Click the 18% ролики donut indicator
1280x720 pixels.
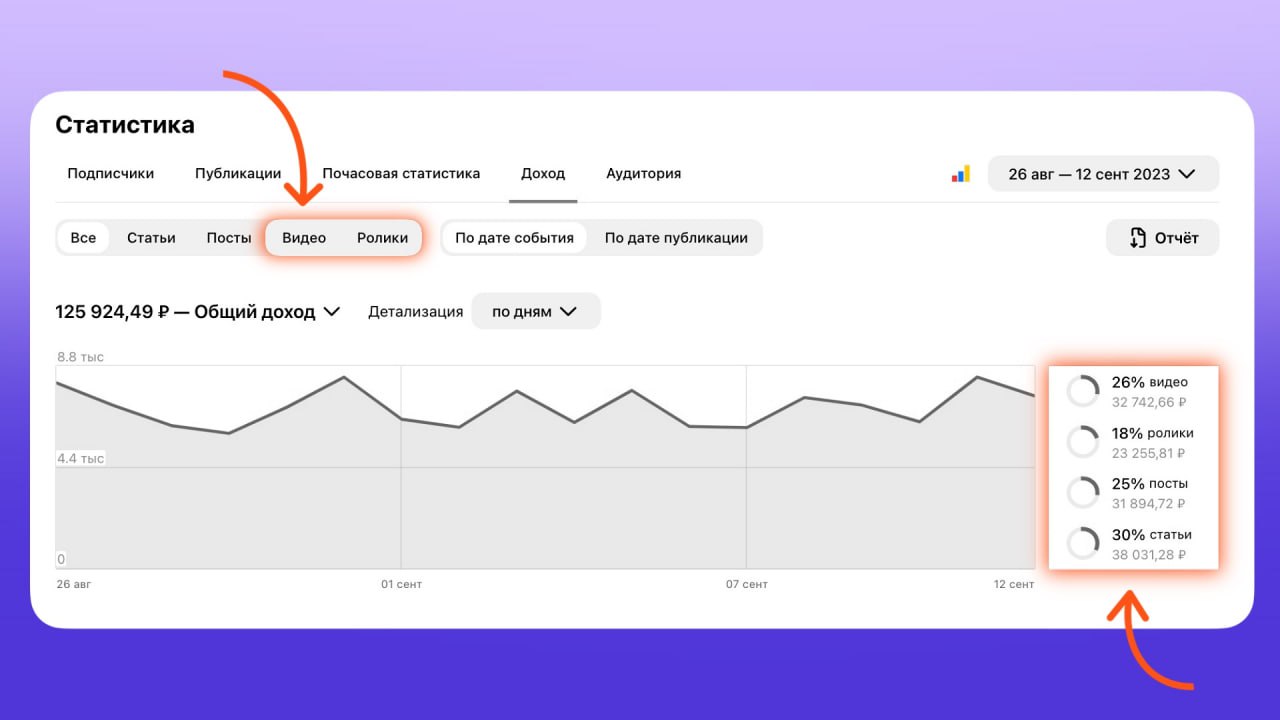1082,442
